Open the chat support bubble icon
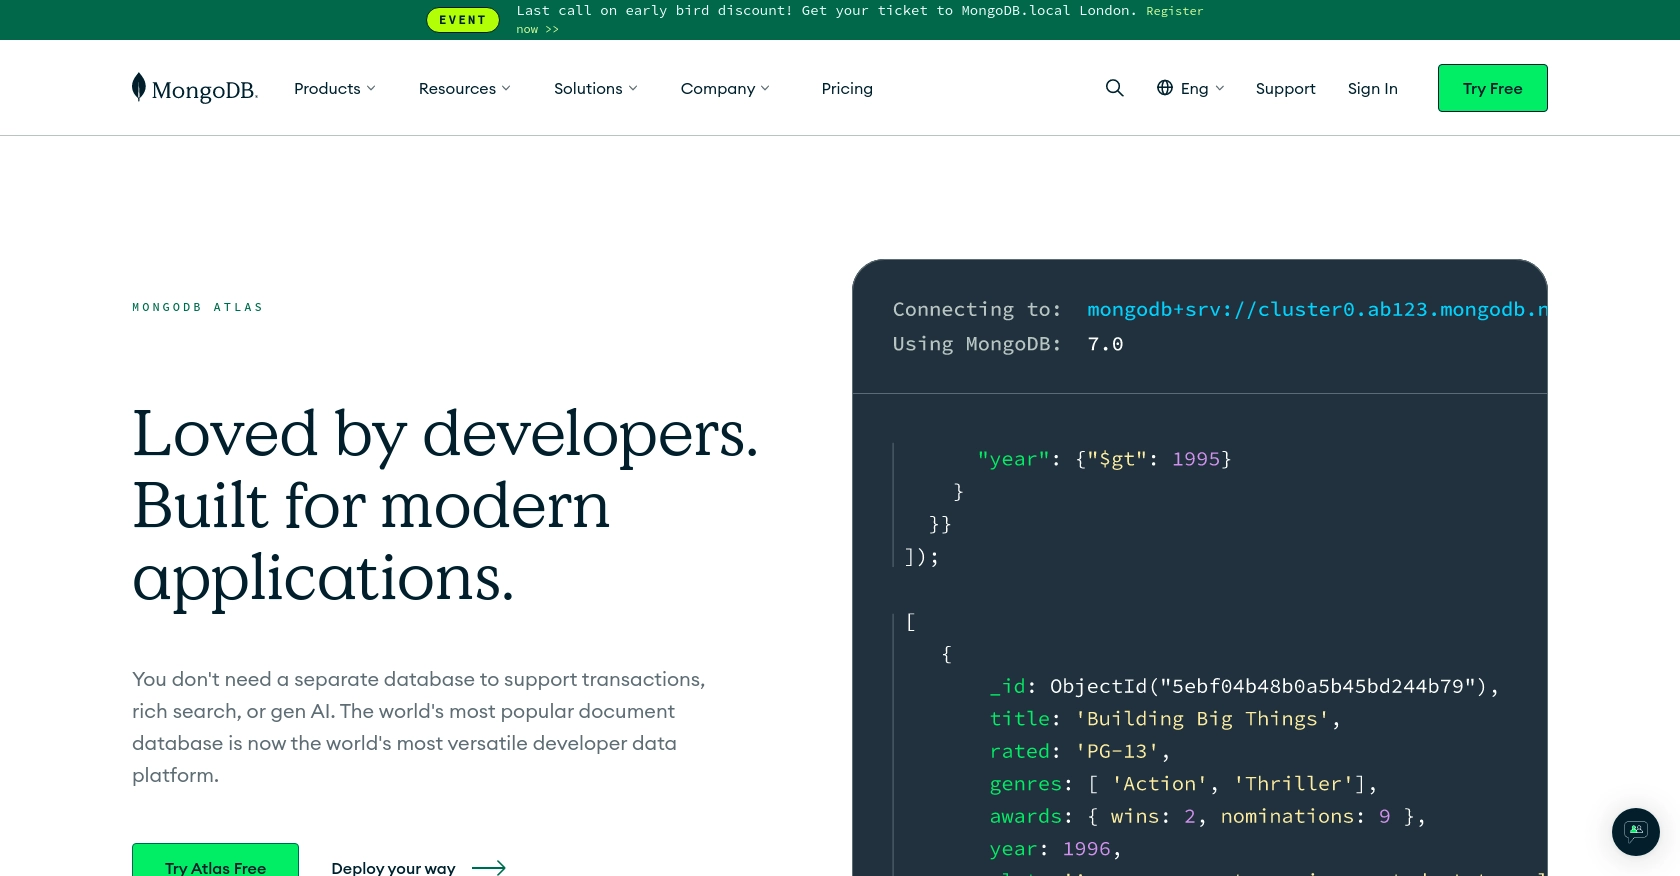 (1636, 831)
